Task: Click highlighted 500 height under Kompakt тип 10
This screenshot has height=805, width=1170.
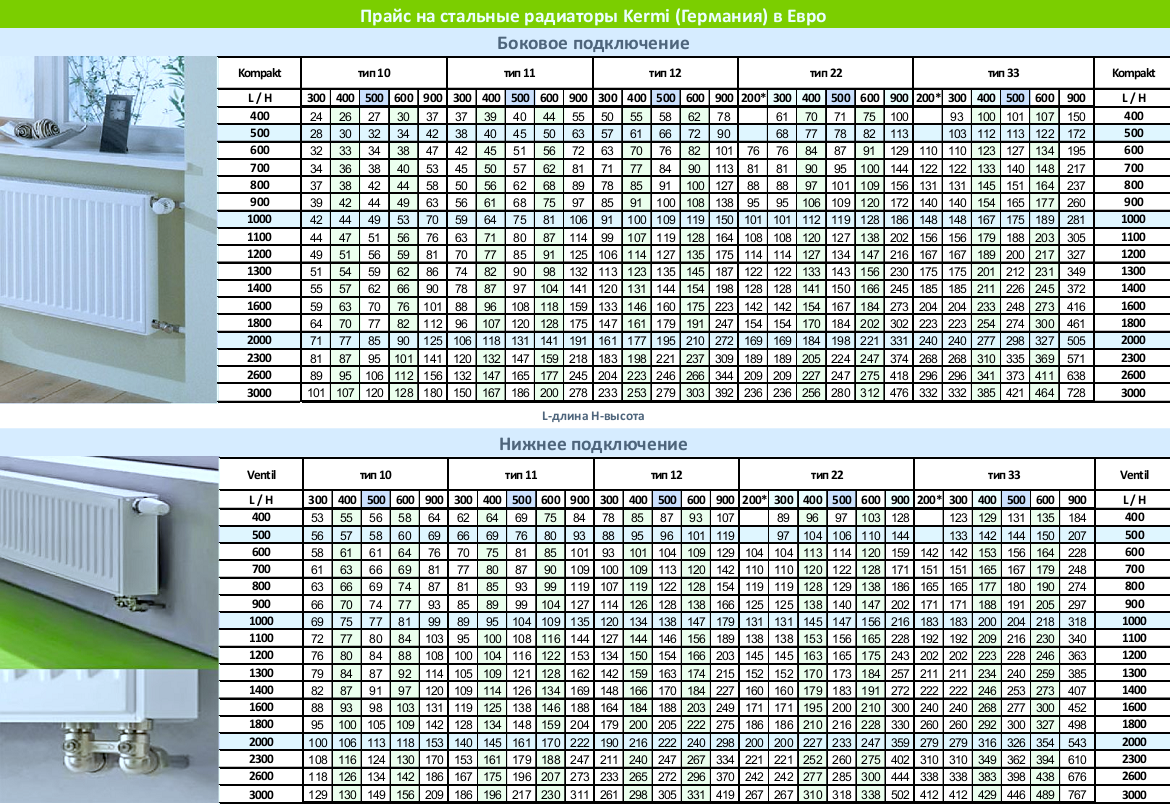Action: point(374,98)
